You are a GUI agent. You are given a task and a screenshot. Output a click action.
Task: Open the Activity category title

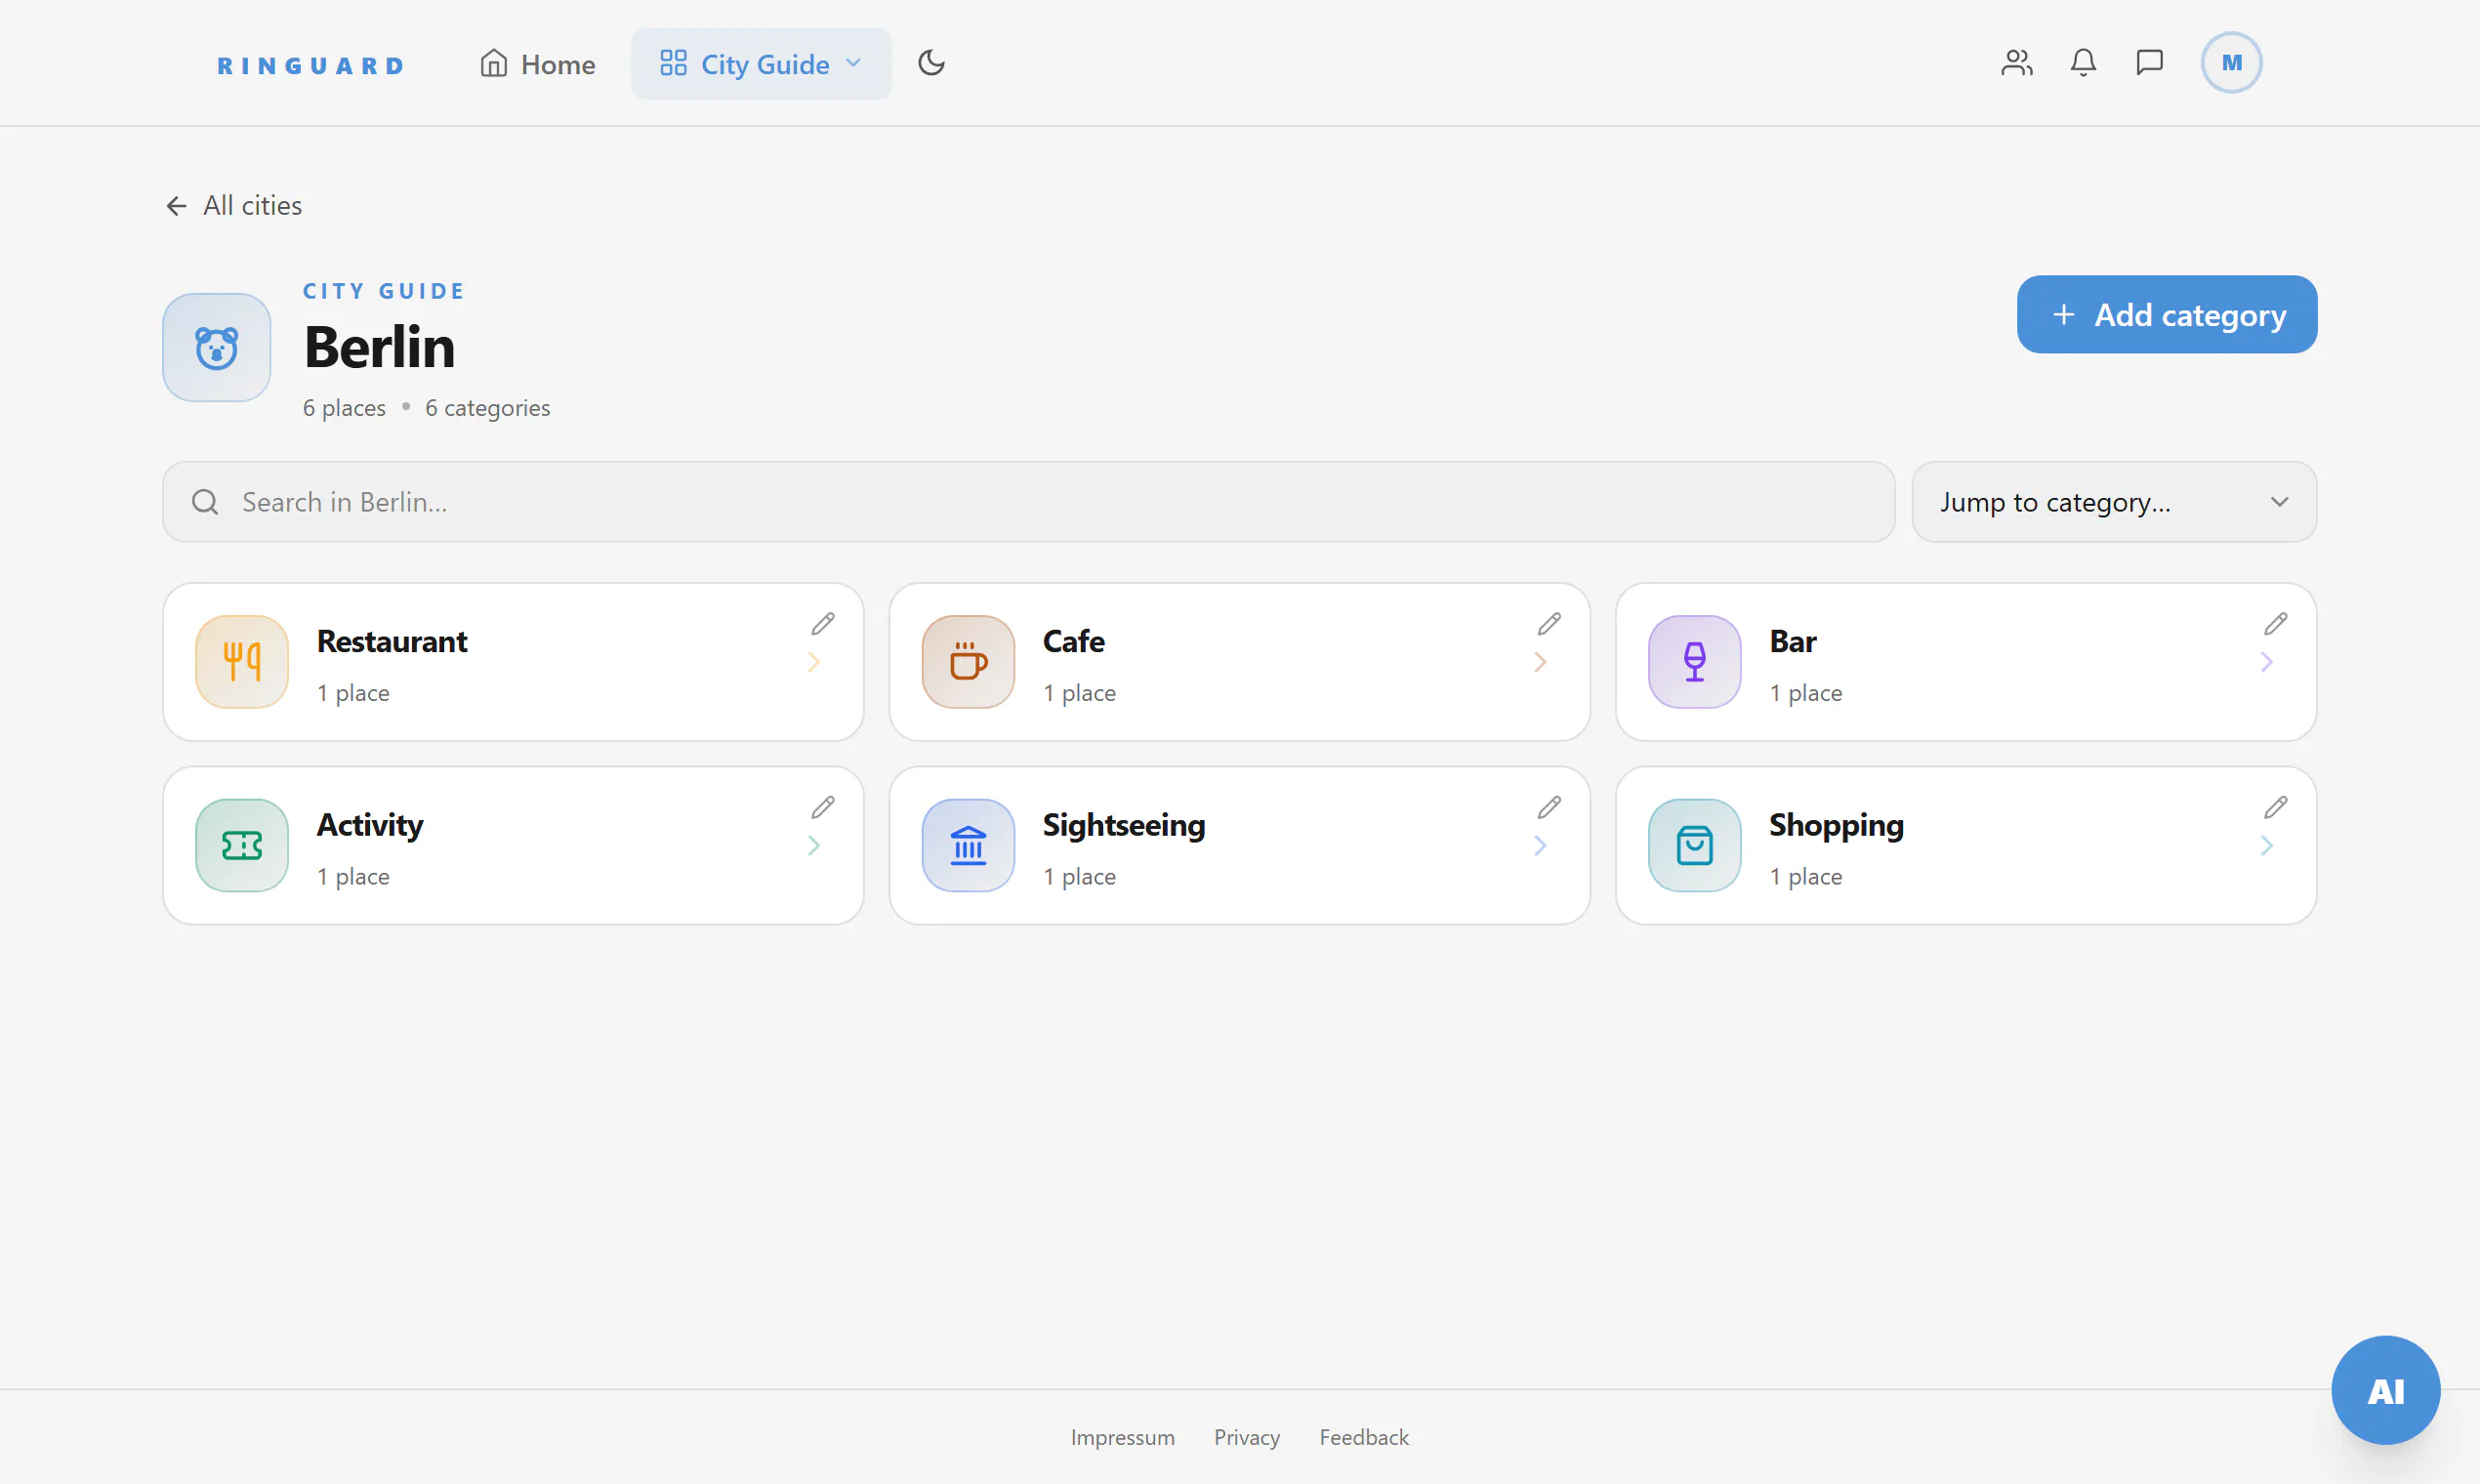click(370, 825)
